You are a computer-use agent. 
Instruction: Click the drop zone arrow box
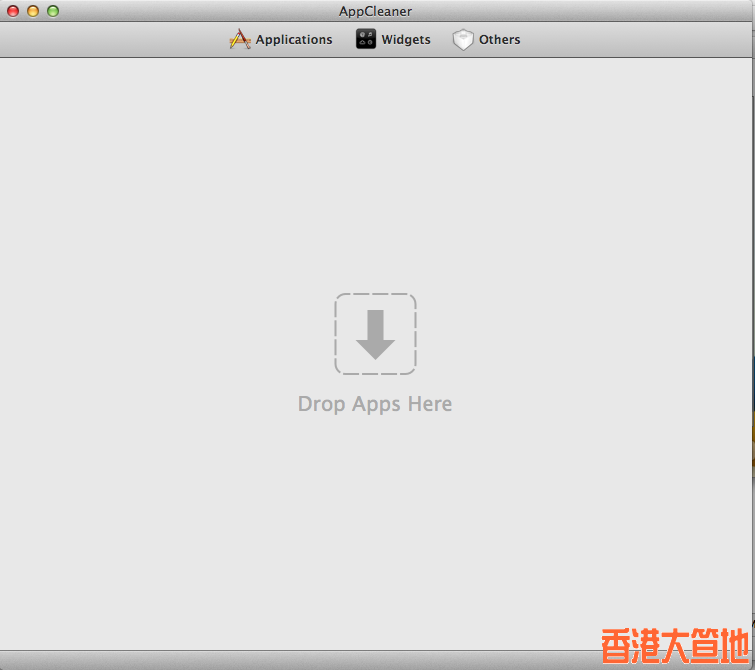376,334
